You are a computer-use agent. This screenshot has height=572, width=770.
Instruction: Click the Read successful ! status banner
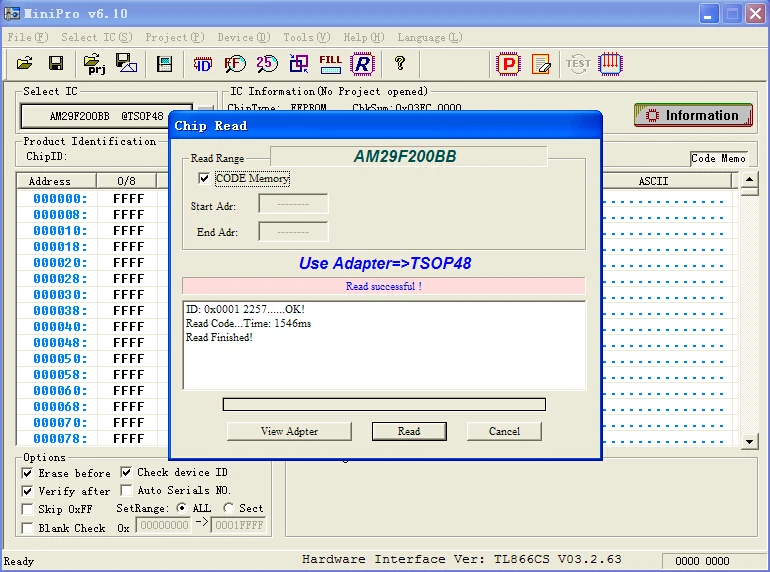[384, 286]
